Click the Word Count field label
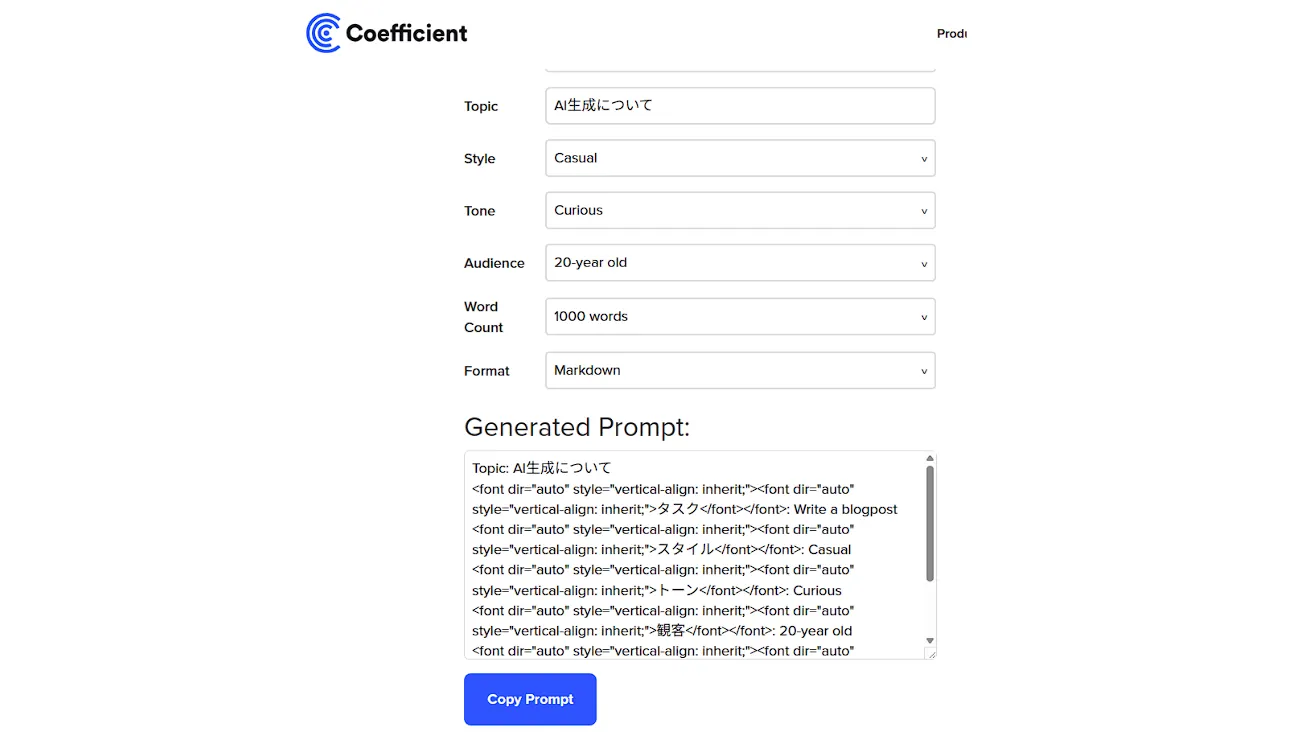 [x=483, y=317]
